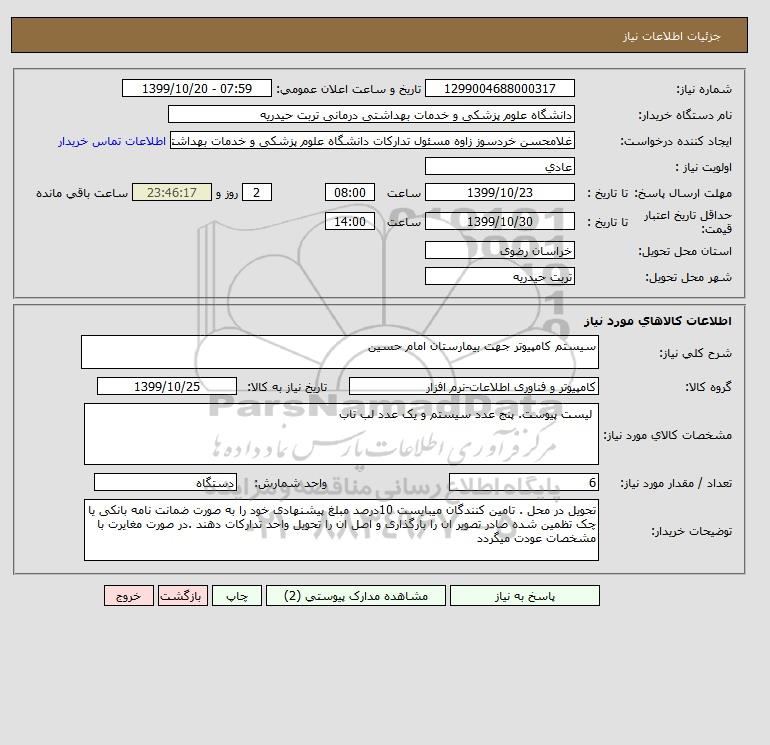Image resolution: width=770 pixels, height=745 pixels.
Task: Select the need number field 1299004688000317
Action: click(x=499, y=88)
